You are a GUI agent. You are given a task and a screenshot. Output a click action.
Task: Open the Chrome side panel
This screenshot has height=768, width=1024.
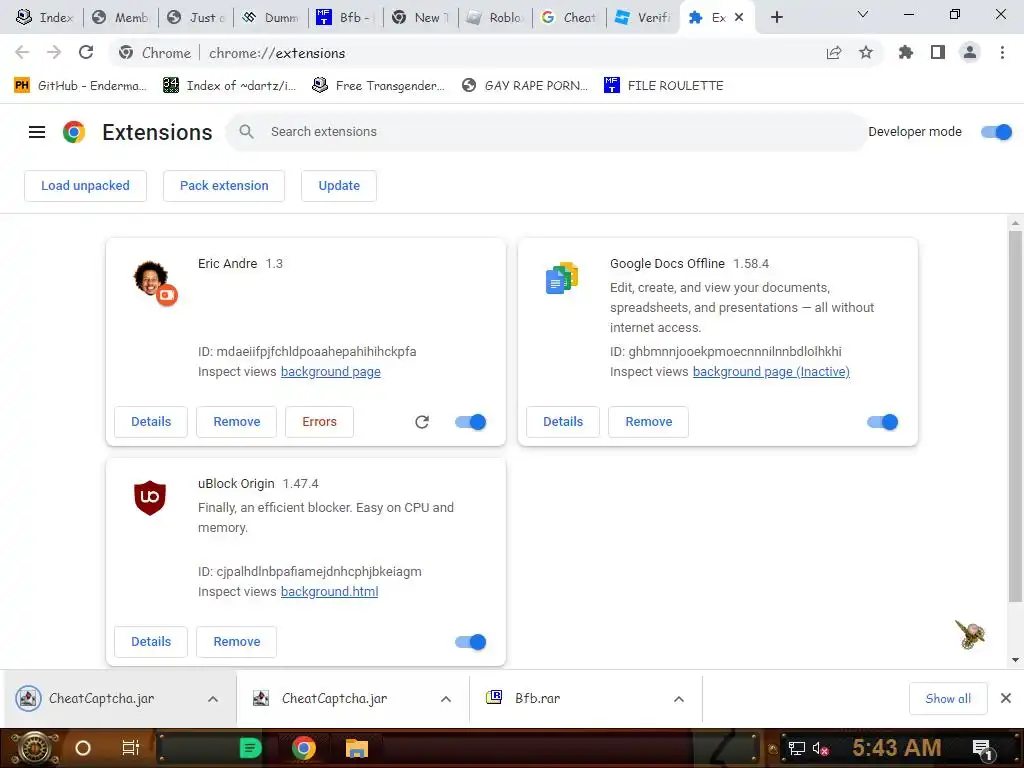938,52
